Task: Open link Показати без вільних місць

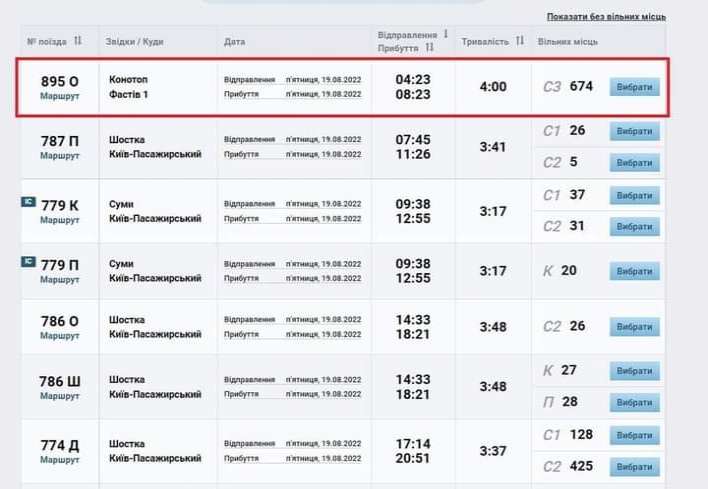Action: (x=606, y=17)
